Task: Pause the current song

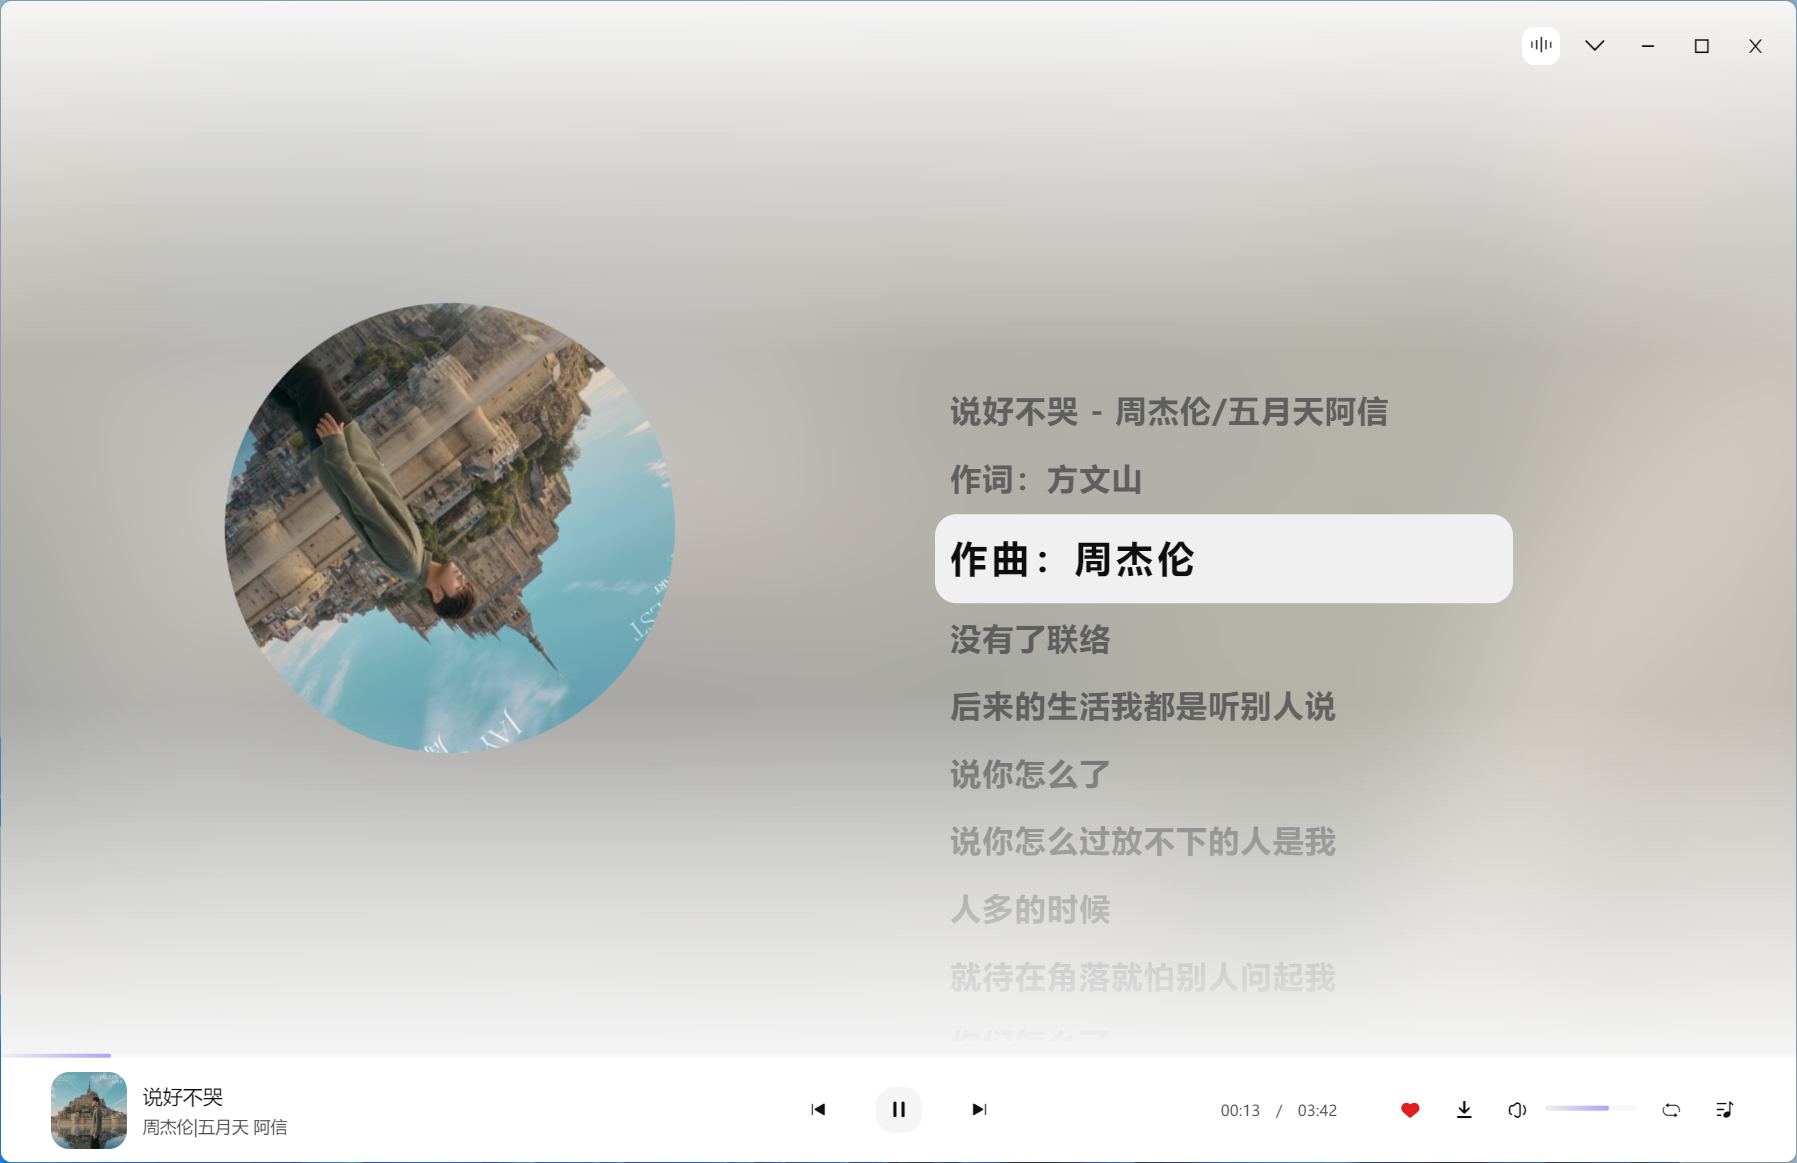Action: pyautogui.click(x=899, y=1109)
